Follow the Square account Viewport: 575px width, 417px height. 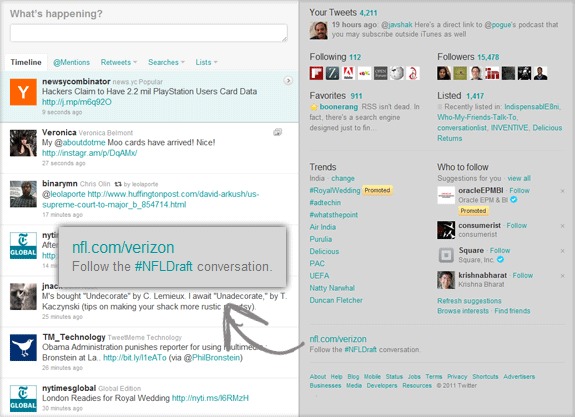click(x=500, y=250)
